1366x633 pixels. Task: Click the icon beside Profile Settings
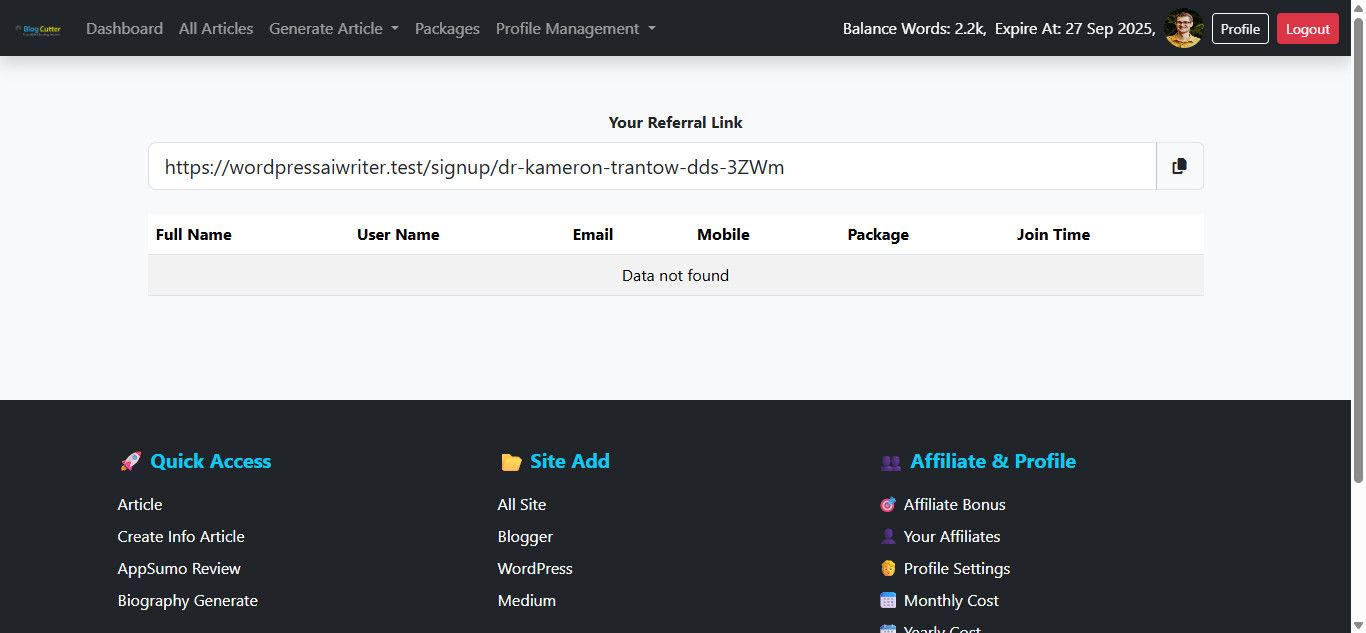[888, 569]
